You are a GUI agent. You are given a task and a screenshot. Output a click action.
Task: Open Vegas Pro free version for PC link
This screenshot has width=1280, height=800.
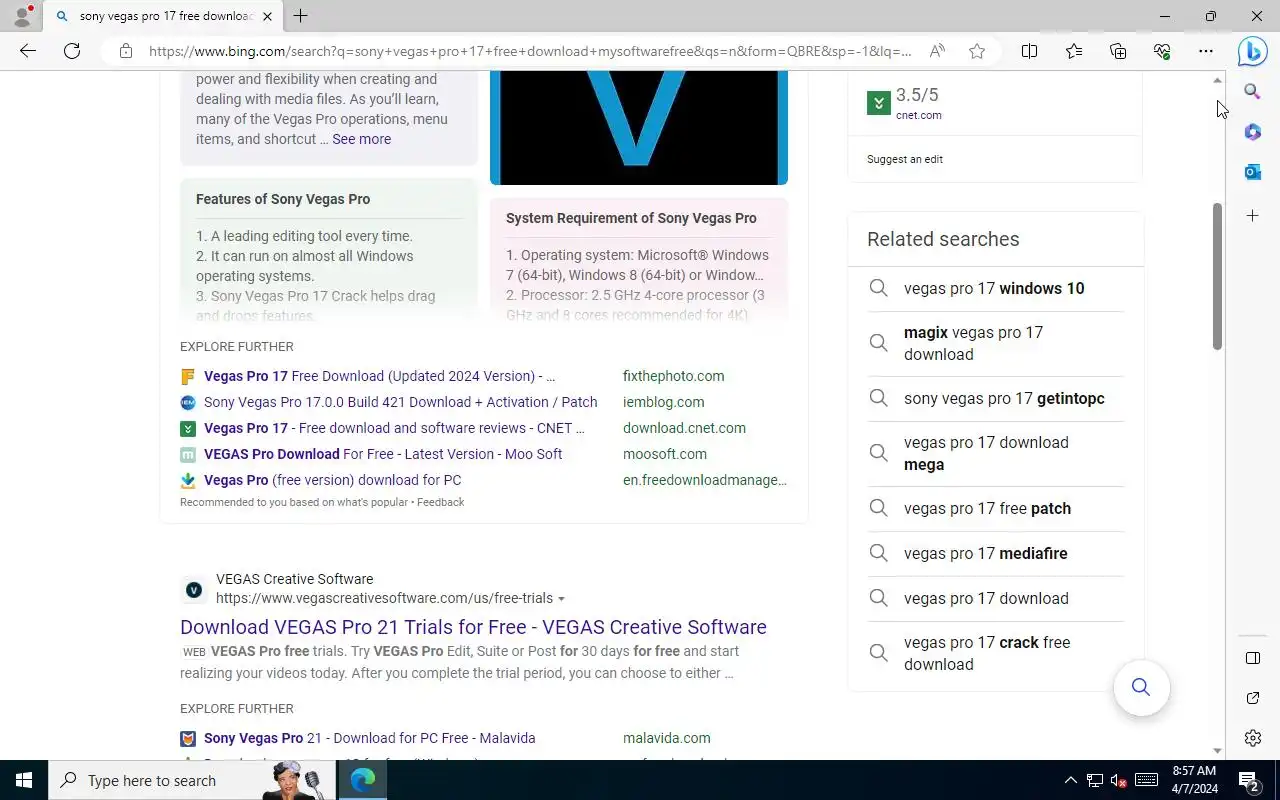pos(332,480)
